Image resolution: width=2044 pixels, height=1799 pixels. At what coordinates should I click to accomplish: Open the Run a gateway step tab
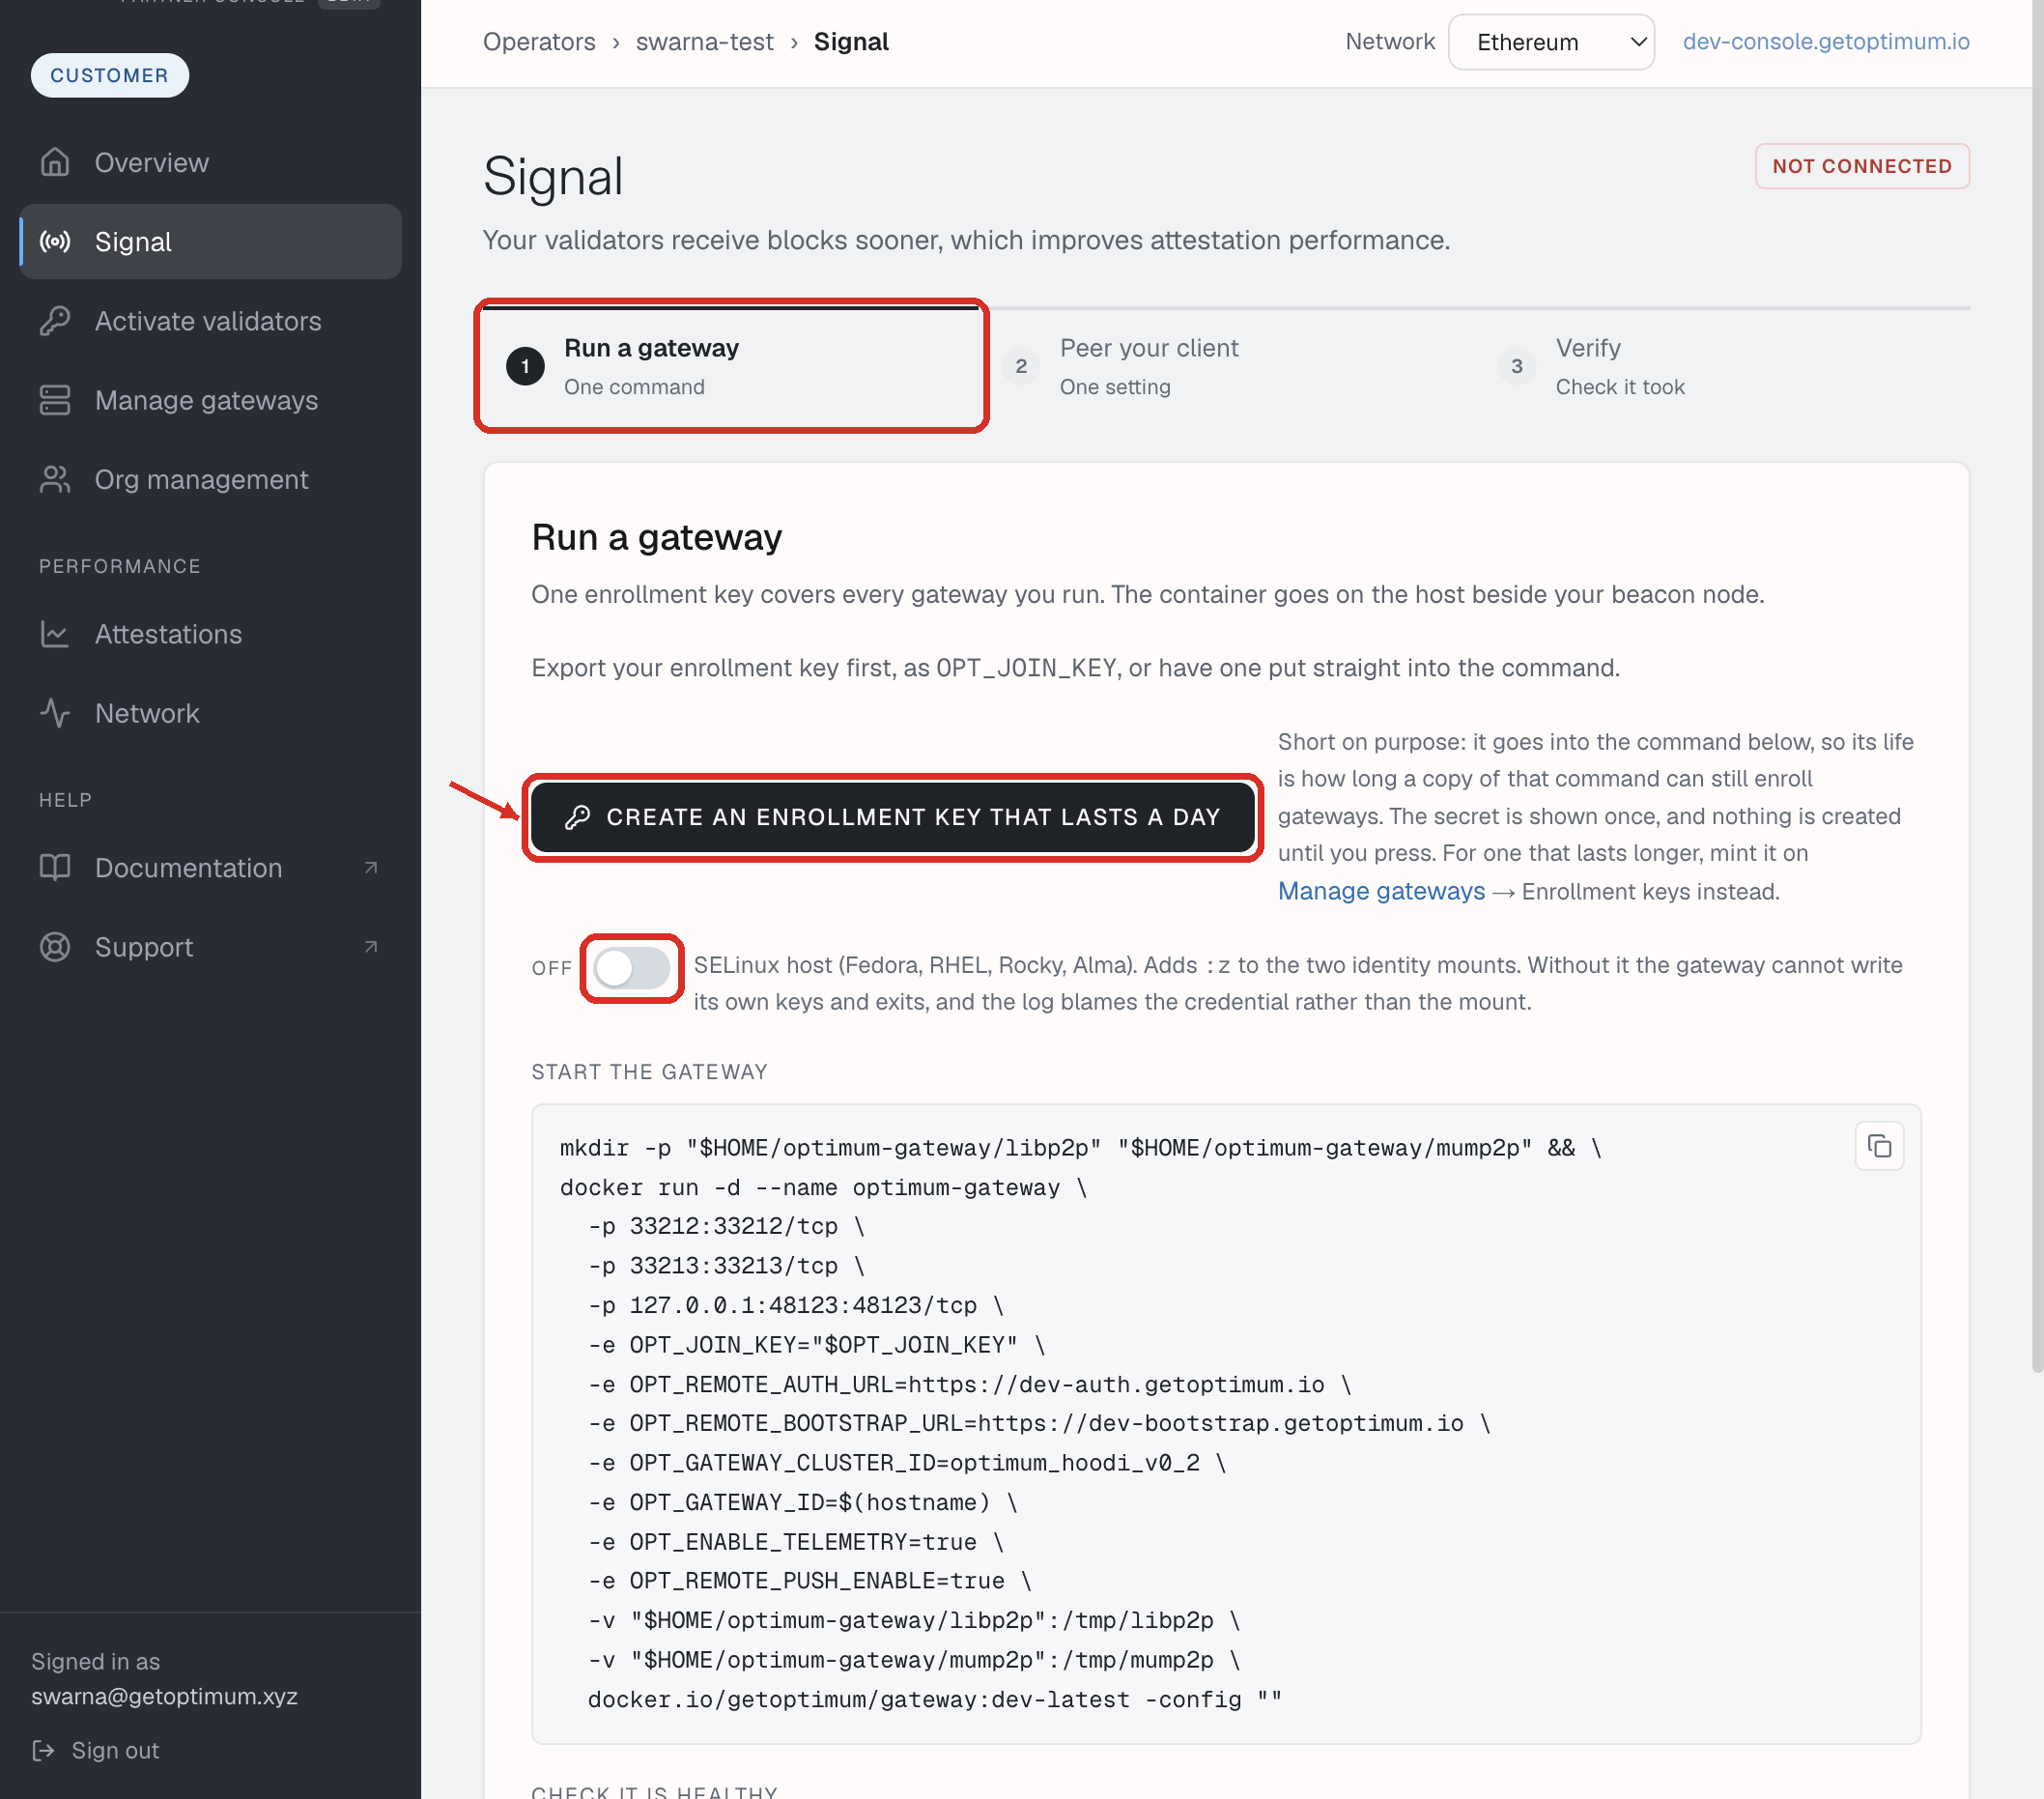tap(731, 366)
